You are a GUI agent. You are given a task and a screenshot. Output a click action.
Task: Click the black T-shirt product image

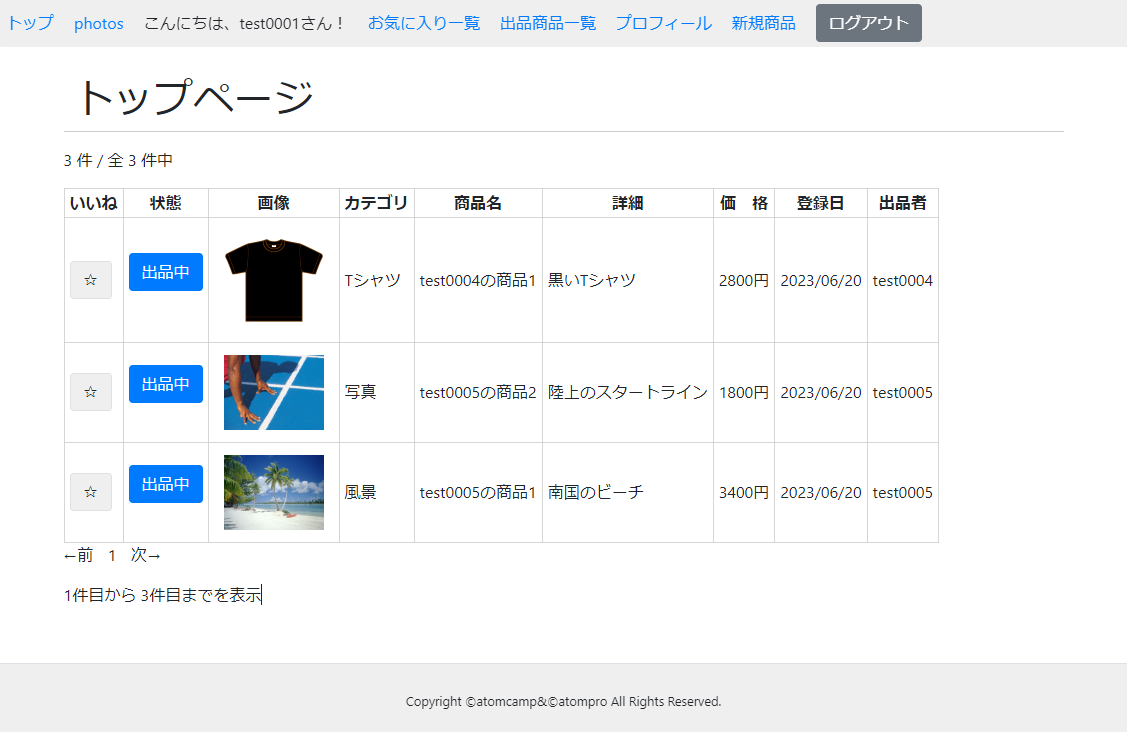pos(274,280)
